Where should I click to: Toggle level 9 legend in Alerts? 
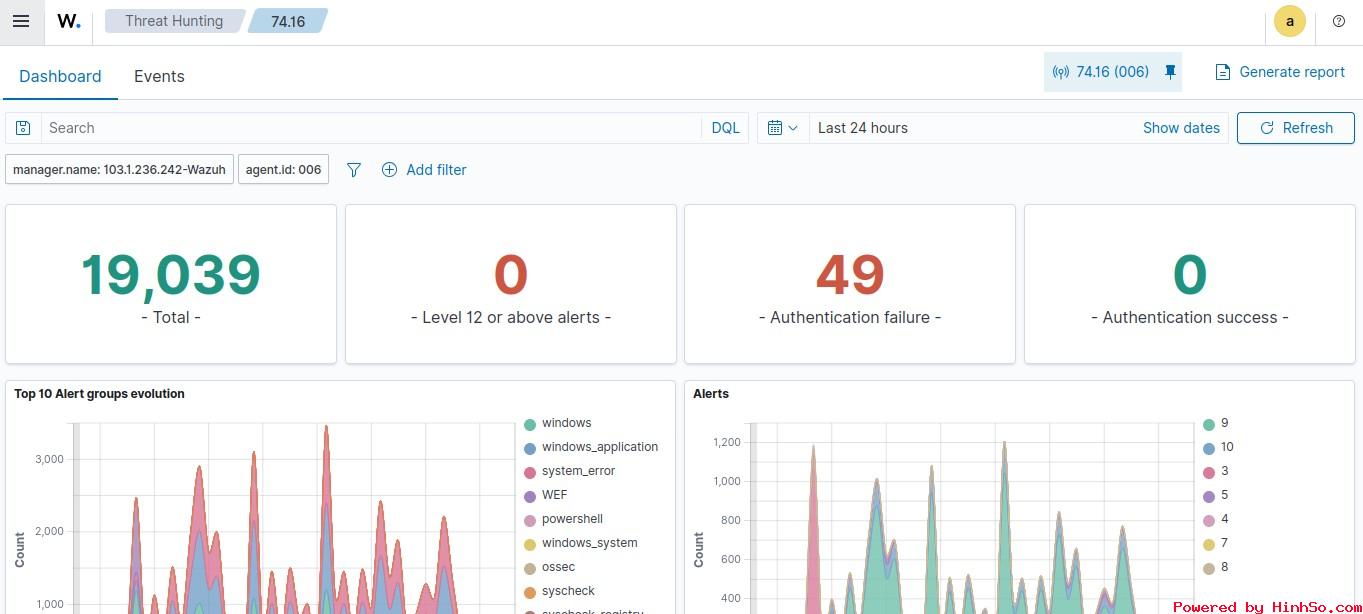coord(1216,424)
